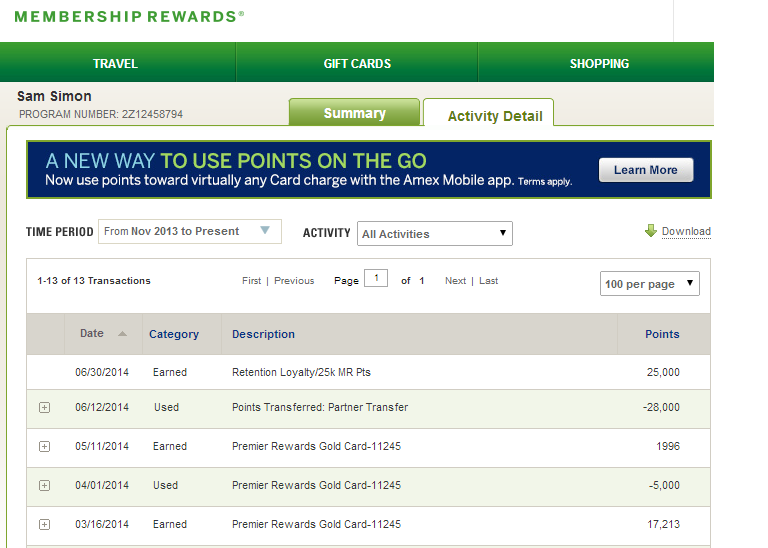The image size is (768, 548).
Task: Click the 05/11/2014 date cell
Action: [x=102, y=446]
